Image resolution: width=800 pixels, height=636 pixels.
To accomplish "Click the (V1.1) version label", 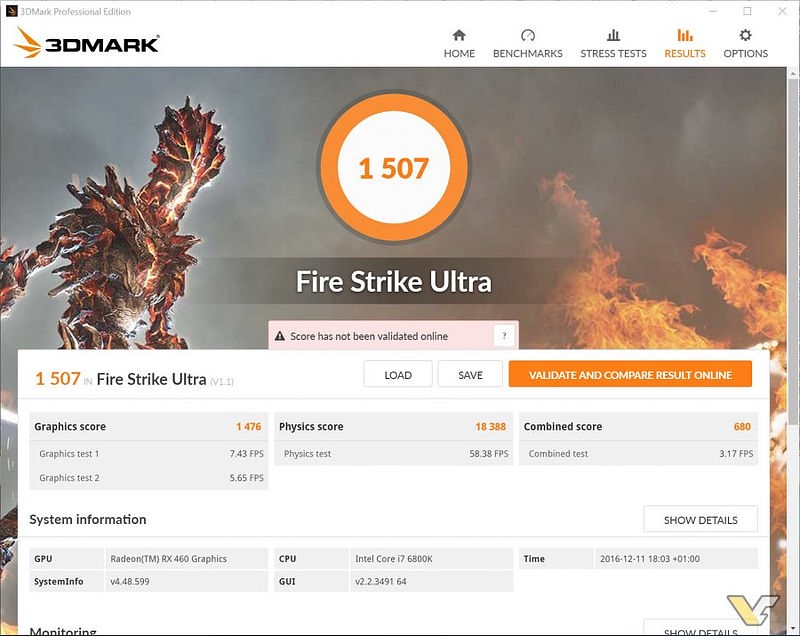I will pyautogui.click(x=221, y=381).
